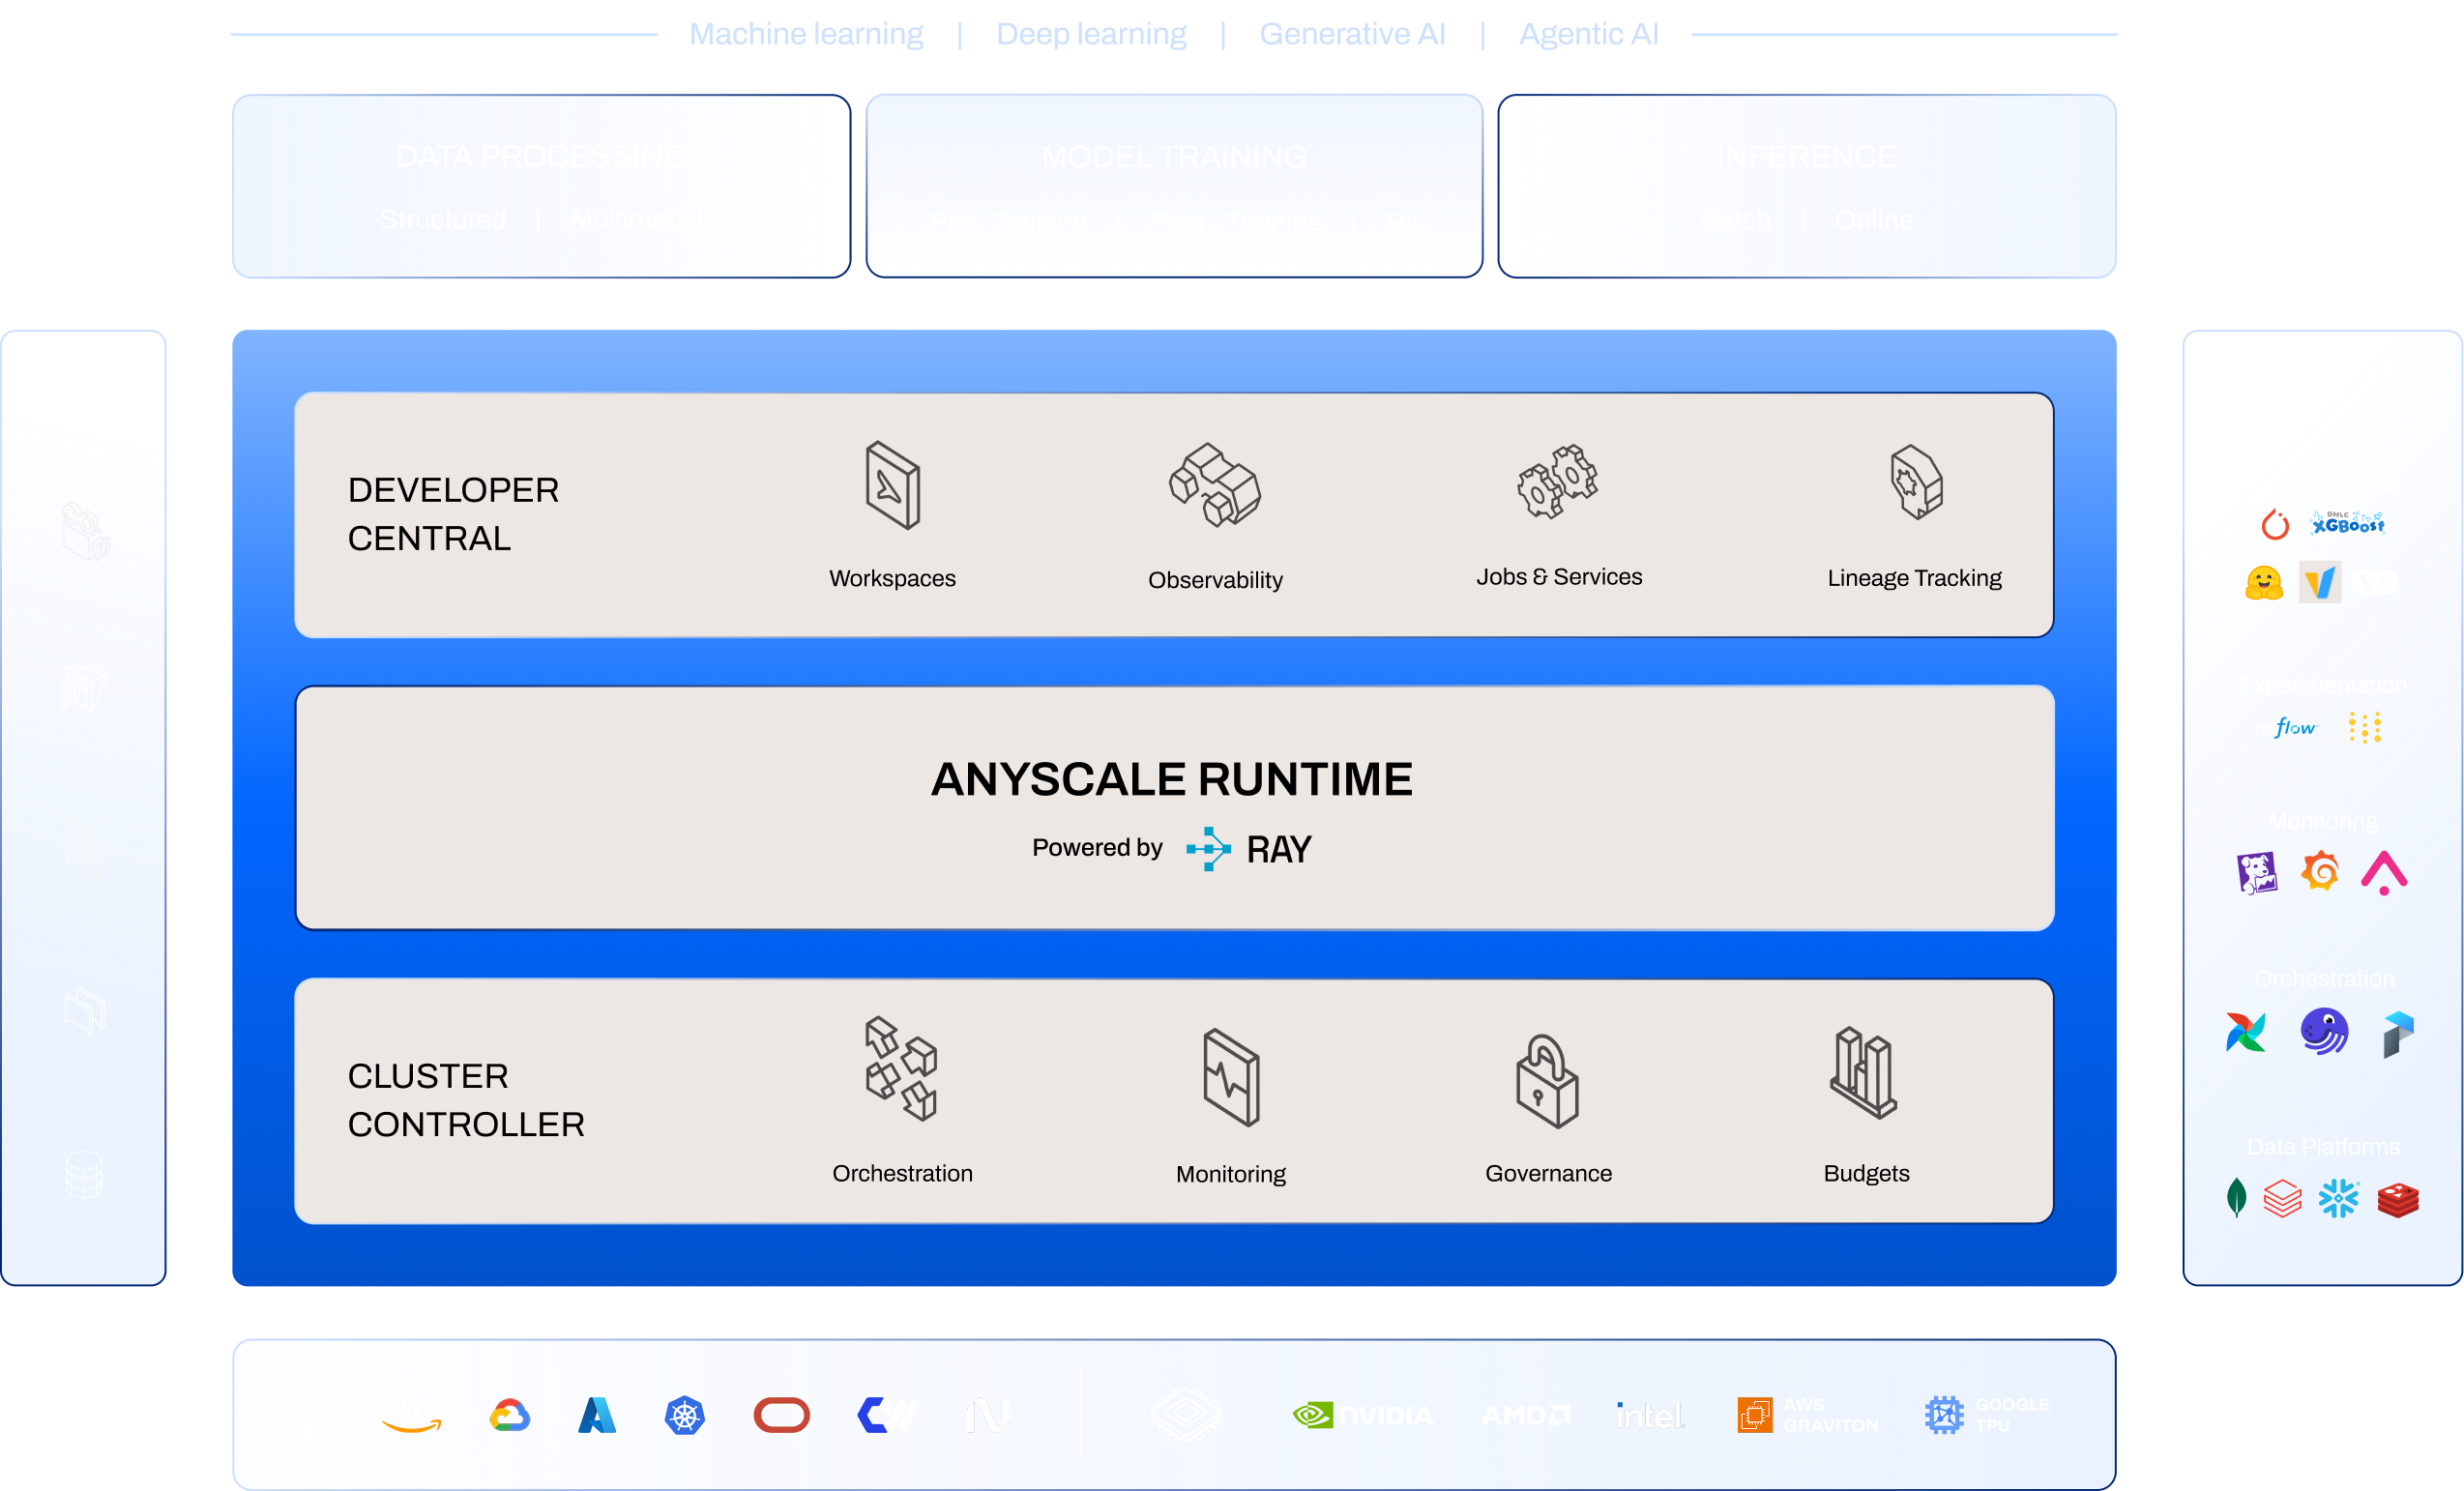Click the Grafana logo under Monitoring
The height and width of the screenshot is (1491, 2464).
2321,870
